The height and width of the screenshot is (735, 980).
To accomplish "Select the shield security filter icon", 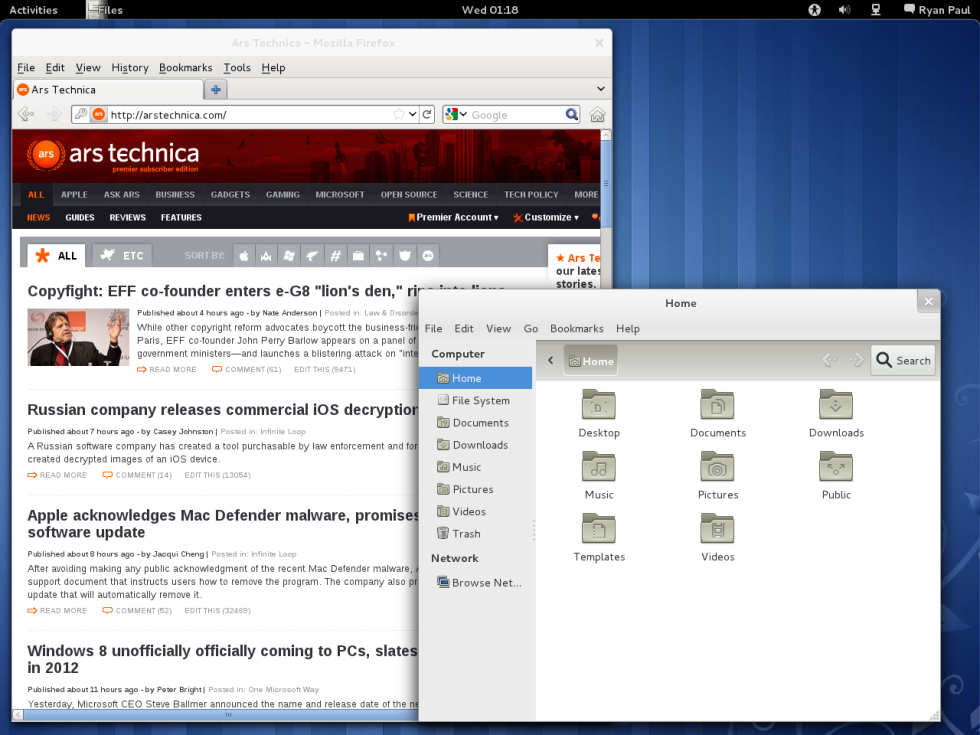I will point(404,255).
